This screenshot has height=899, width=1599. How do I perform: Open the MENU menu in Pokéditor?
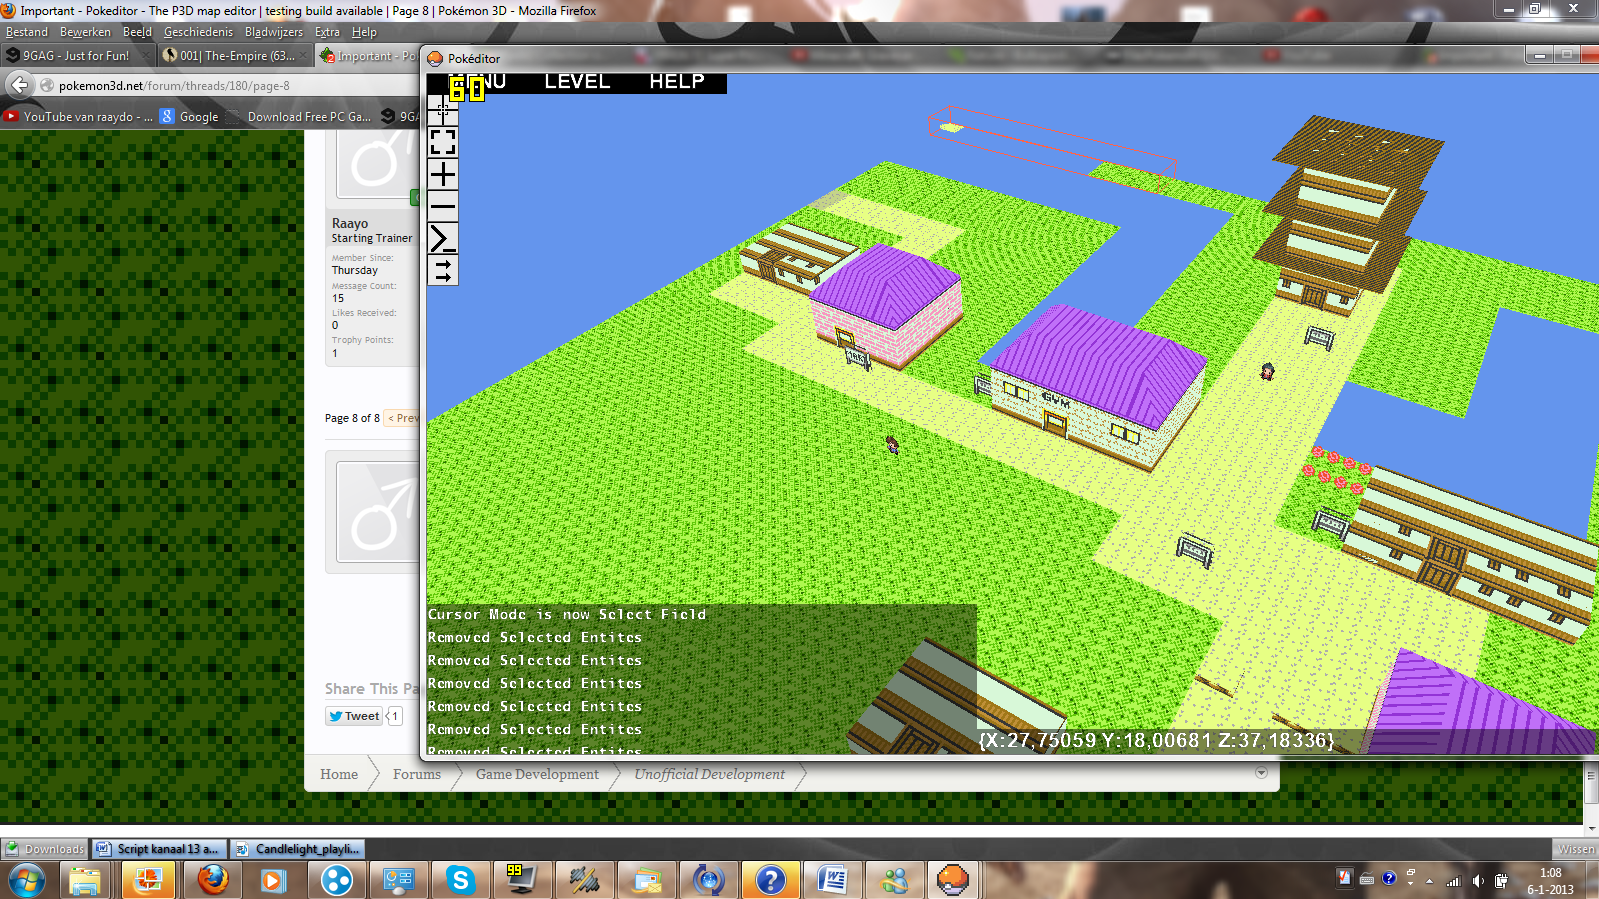(477, 82)
